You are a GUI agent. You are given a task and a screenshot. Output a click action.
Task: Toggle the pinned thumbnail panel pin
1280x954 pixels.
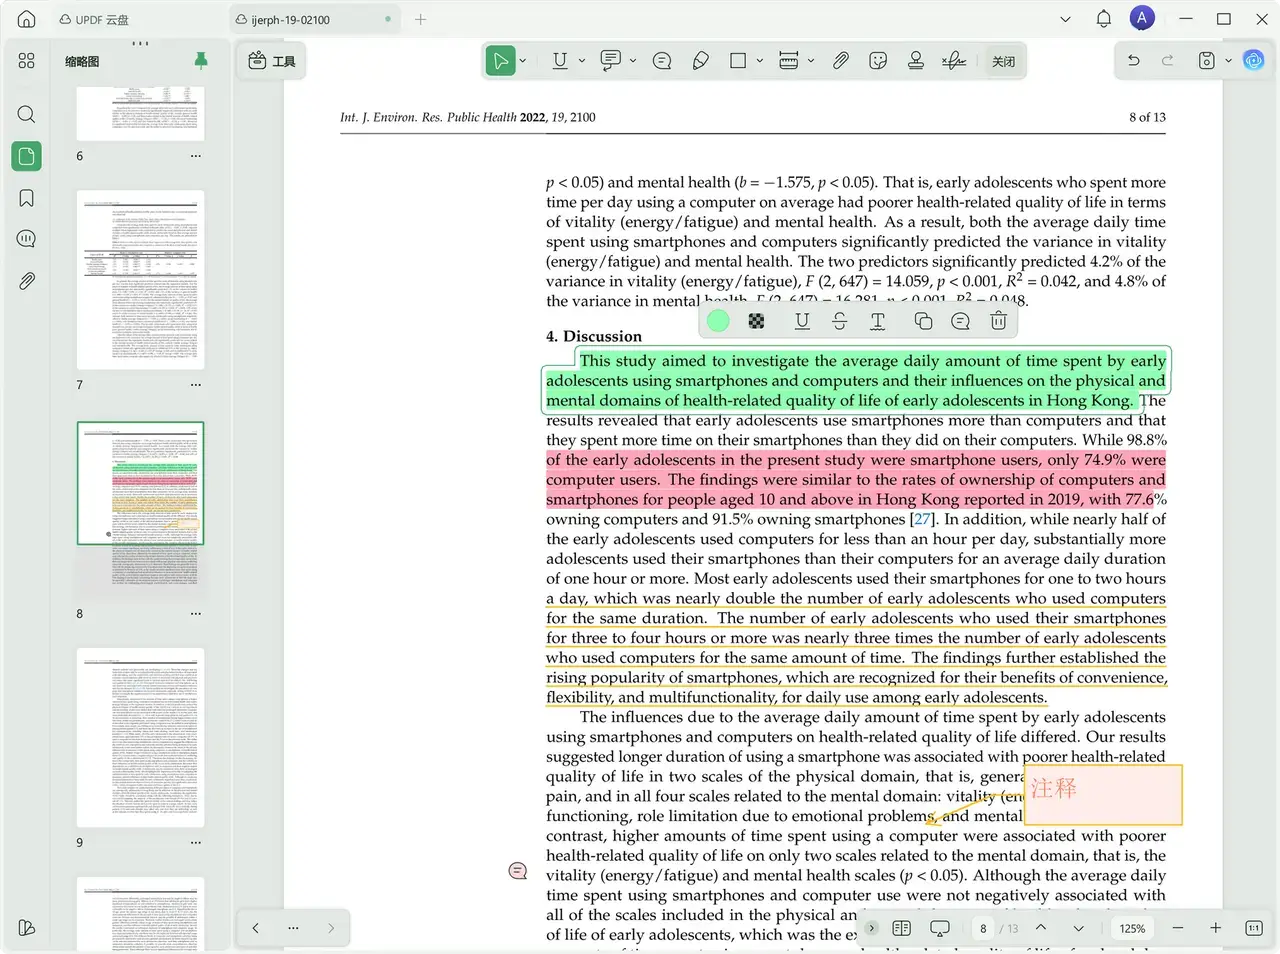(x=201, y=60)
